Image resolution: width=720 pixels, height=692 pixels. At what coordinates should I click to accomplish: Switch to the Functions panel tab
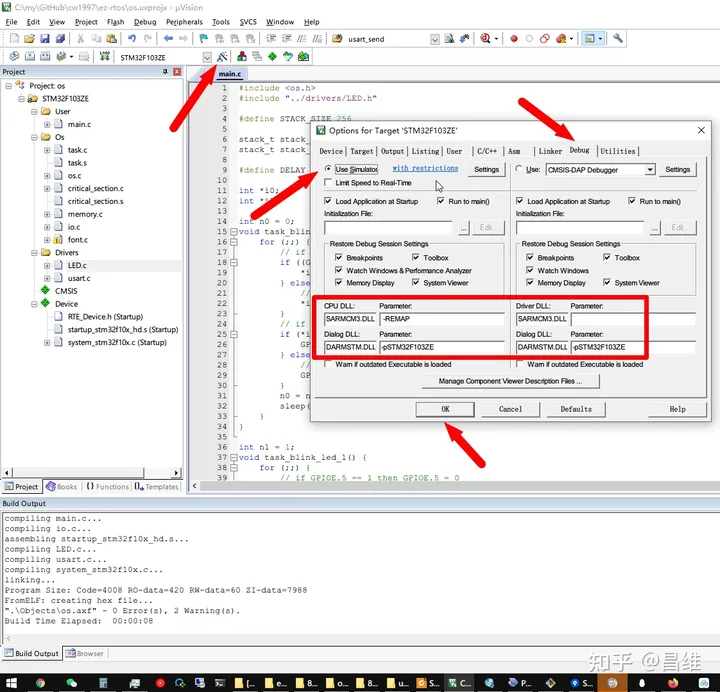point(107,486)
